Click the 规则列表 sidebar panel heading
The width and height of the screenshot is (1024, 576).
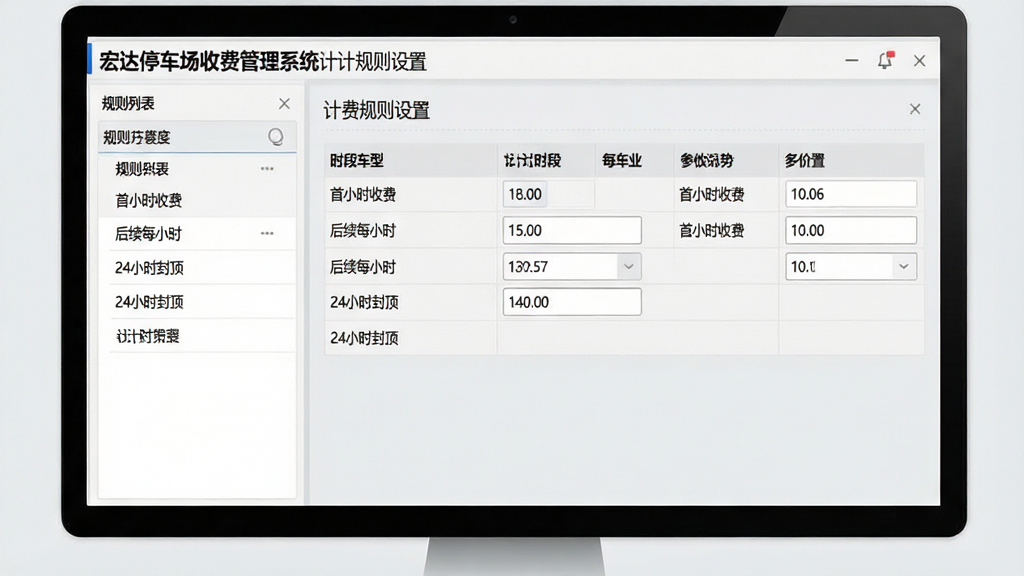[128, 103]
